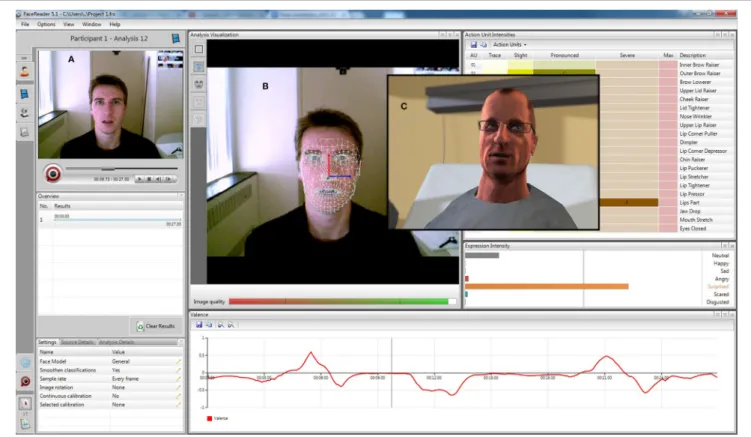Screen dimensions: 751x437
Task: Toggle the face mesh overlay icon
Action: 199,67
